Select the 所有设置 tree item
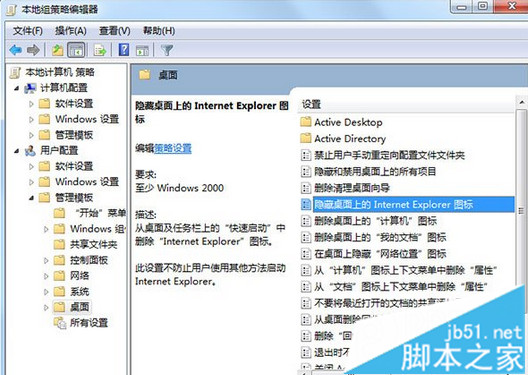Screen dimensions: 528x375 coord(89,323)
